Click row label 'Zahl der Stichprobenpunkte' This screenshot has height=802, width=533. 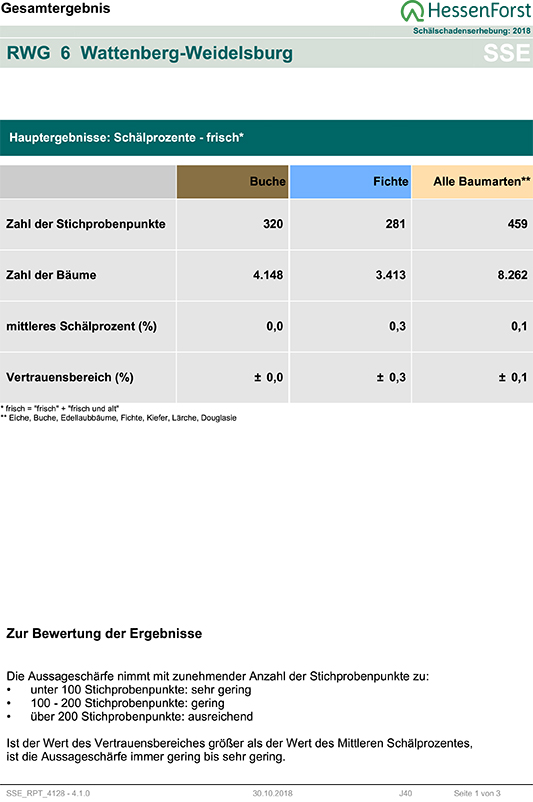[x=86, y=224]
